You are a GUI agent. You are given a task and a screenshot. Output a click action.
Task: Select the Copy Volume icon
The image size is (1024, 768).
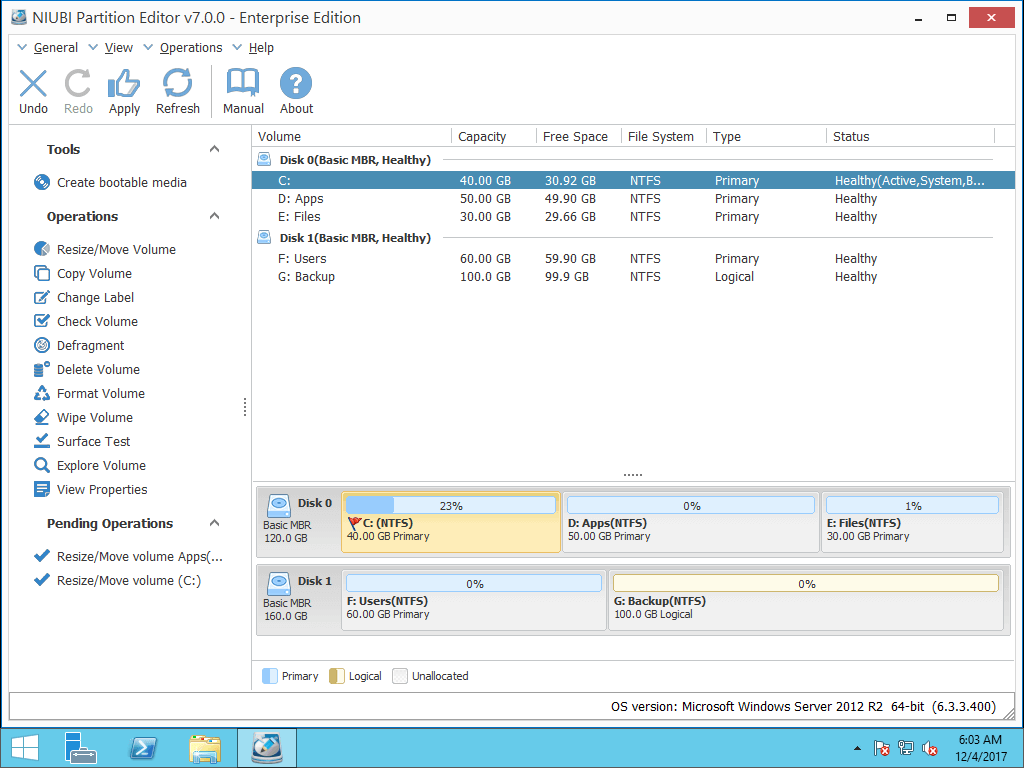click(42, 273)
